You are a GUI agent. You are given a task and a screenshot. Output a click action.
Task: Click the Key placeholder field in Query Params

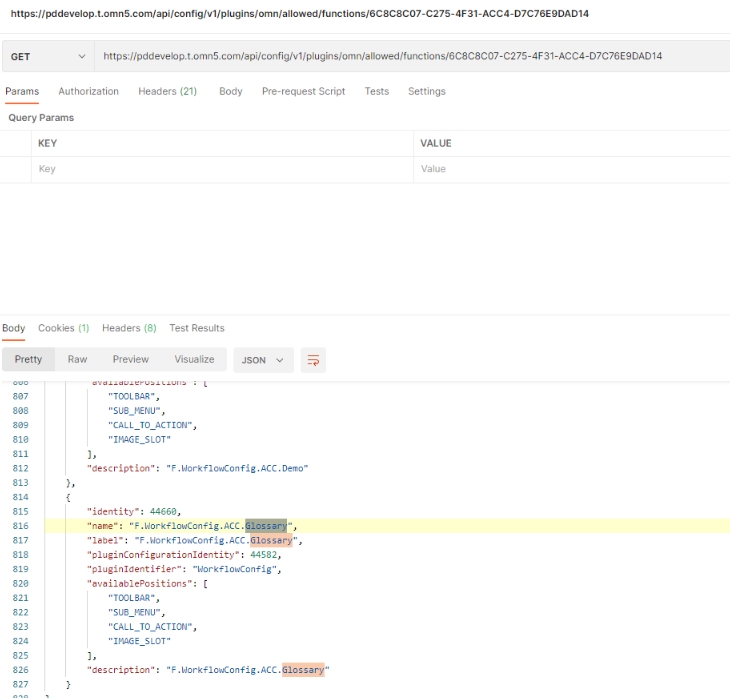220,169
